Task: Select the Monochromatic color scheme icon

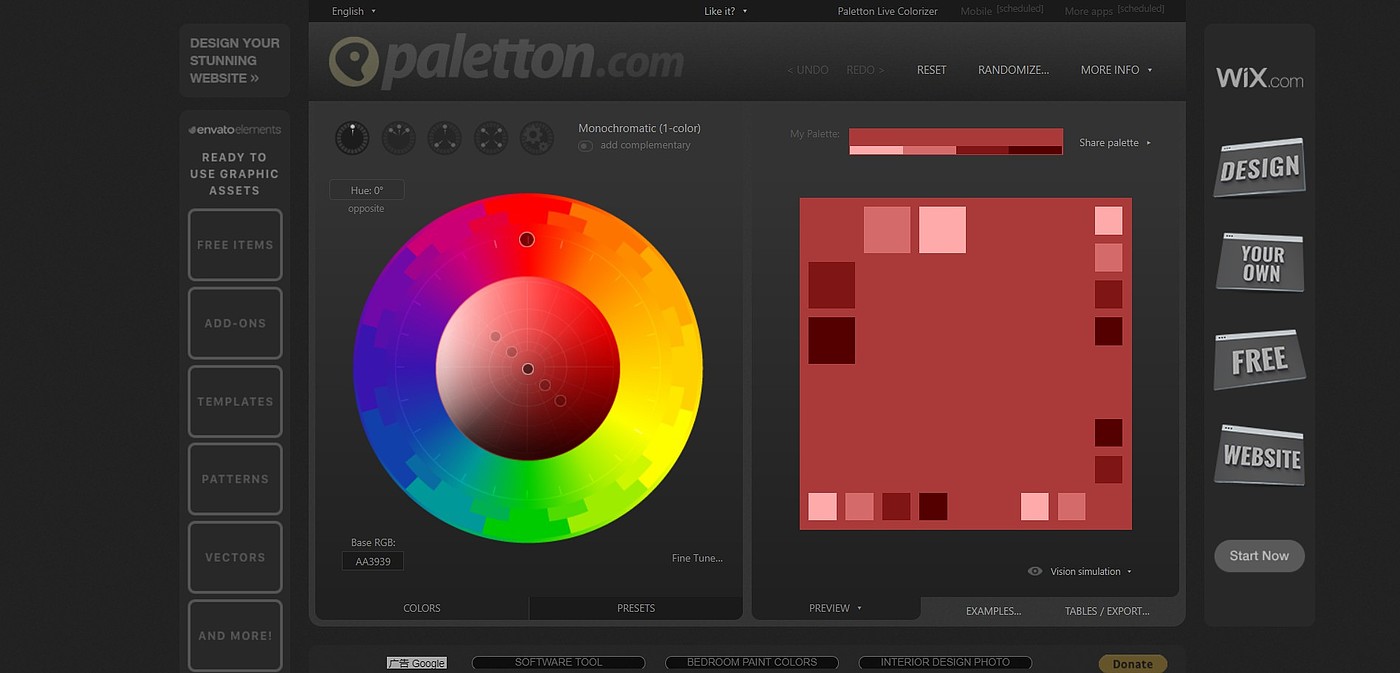Action: (x=352, y=138)
